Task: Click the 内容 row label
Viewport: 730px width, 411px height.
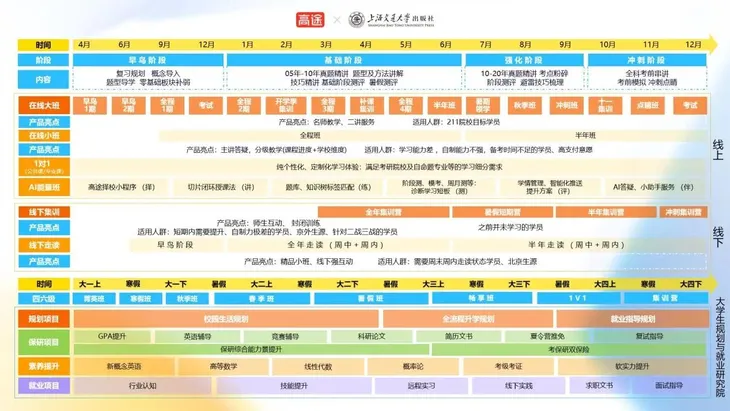Action: (43, 80)
